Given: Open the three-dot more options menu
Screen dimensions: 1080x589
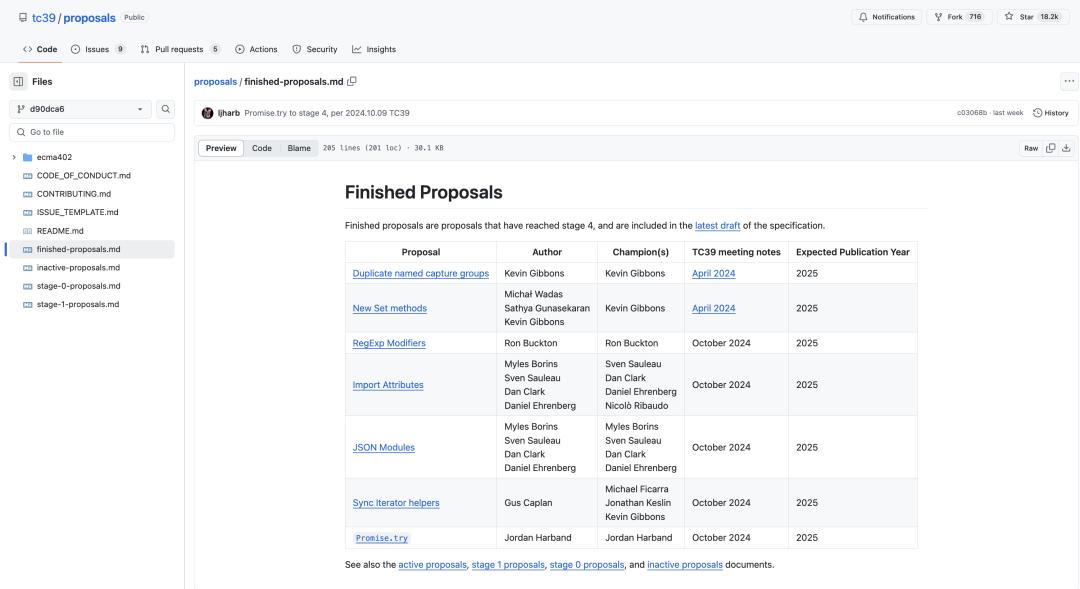Looking at the screenshot, I should click(1069, 81).
